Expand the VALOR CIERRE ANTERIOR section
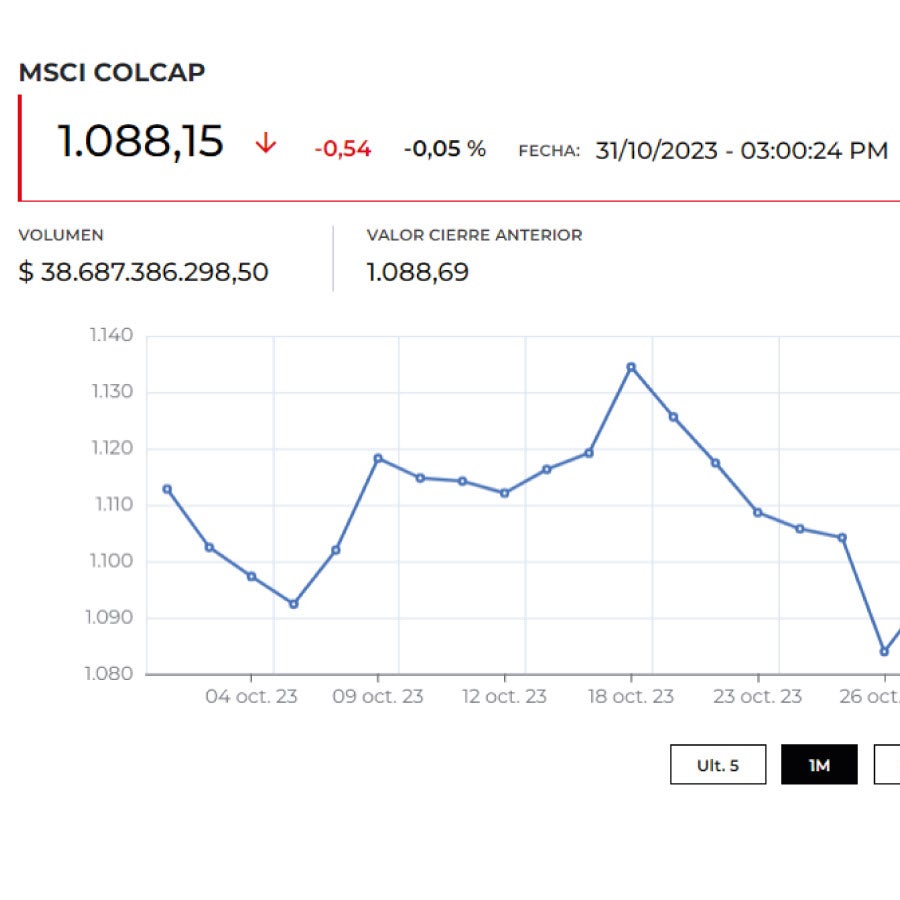 pyautogui.click(x=474, y=236)
